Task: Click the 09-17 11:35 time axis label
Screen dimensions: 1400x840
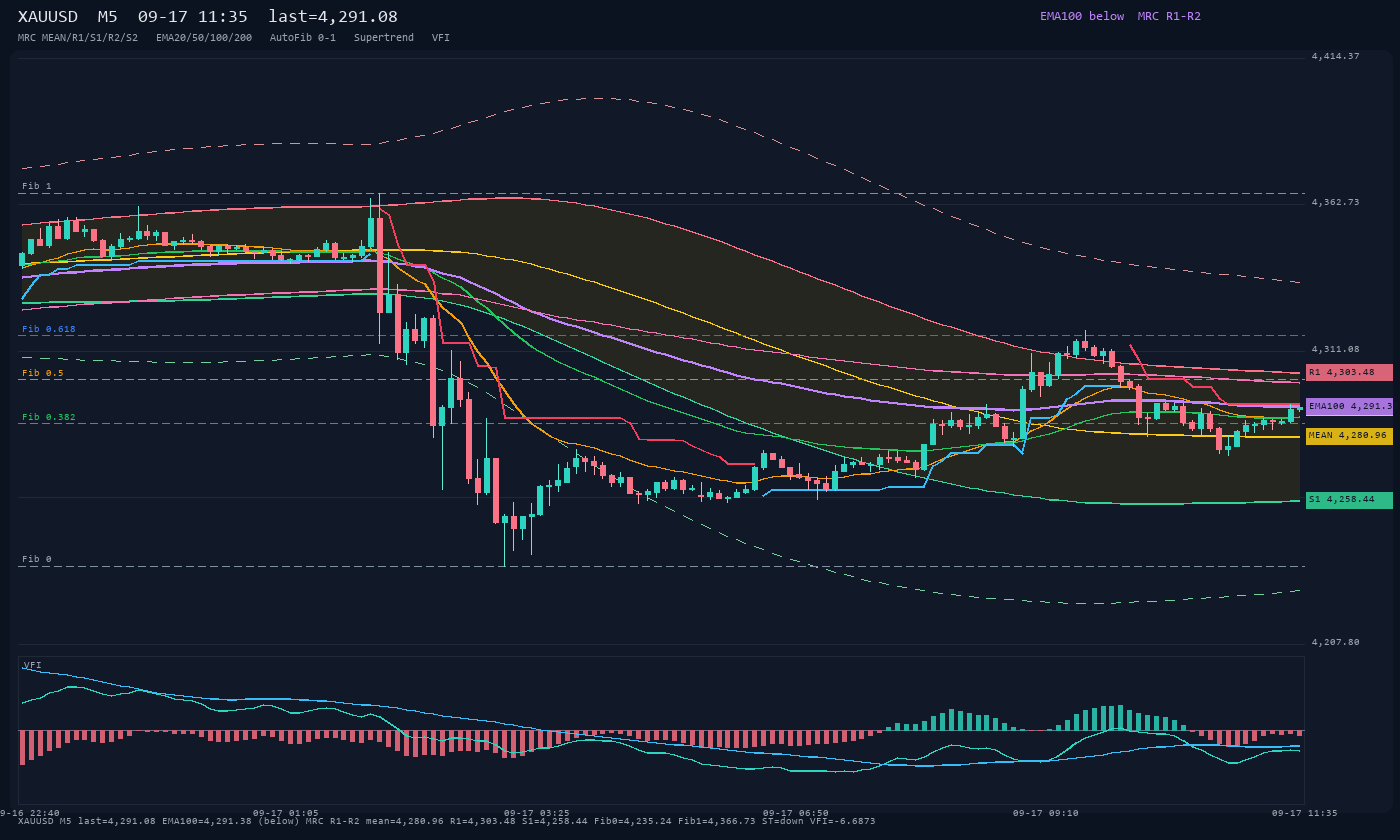Action: (x=1304, y=813)
